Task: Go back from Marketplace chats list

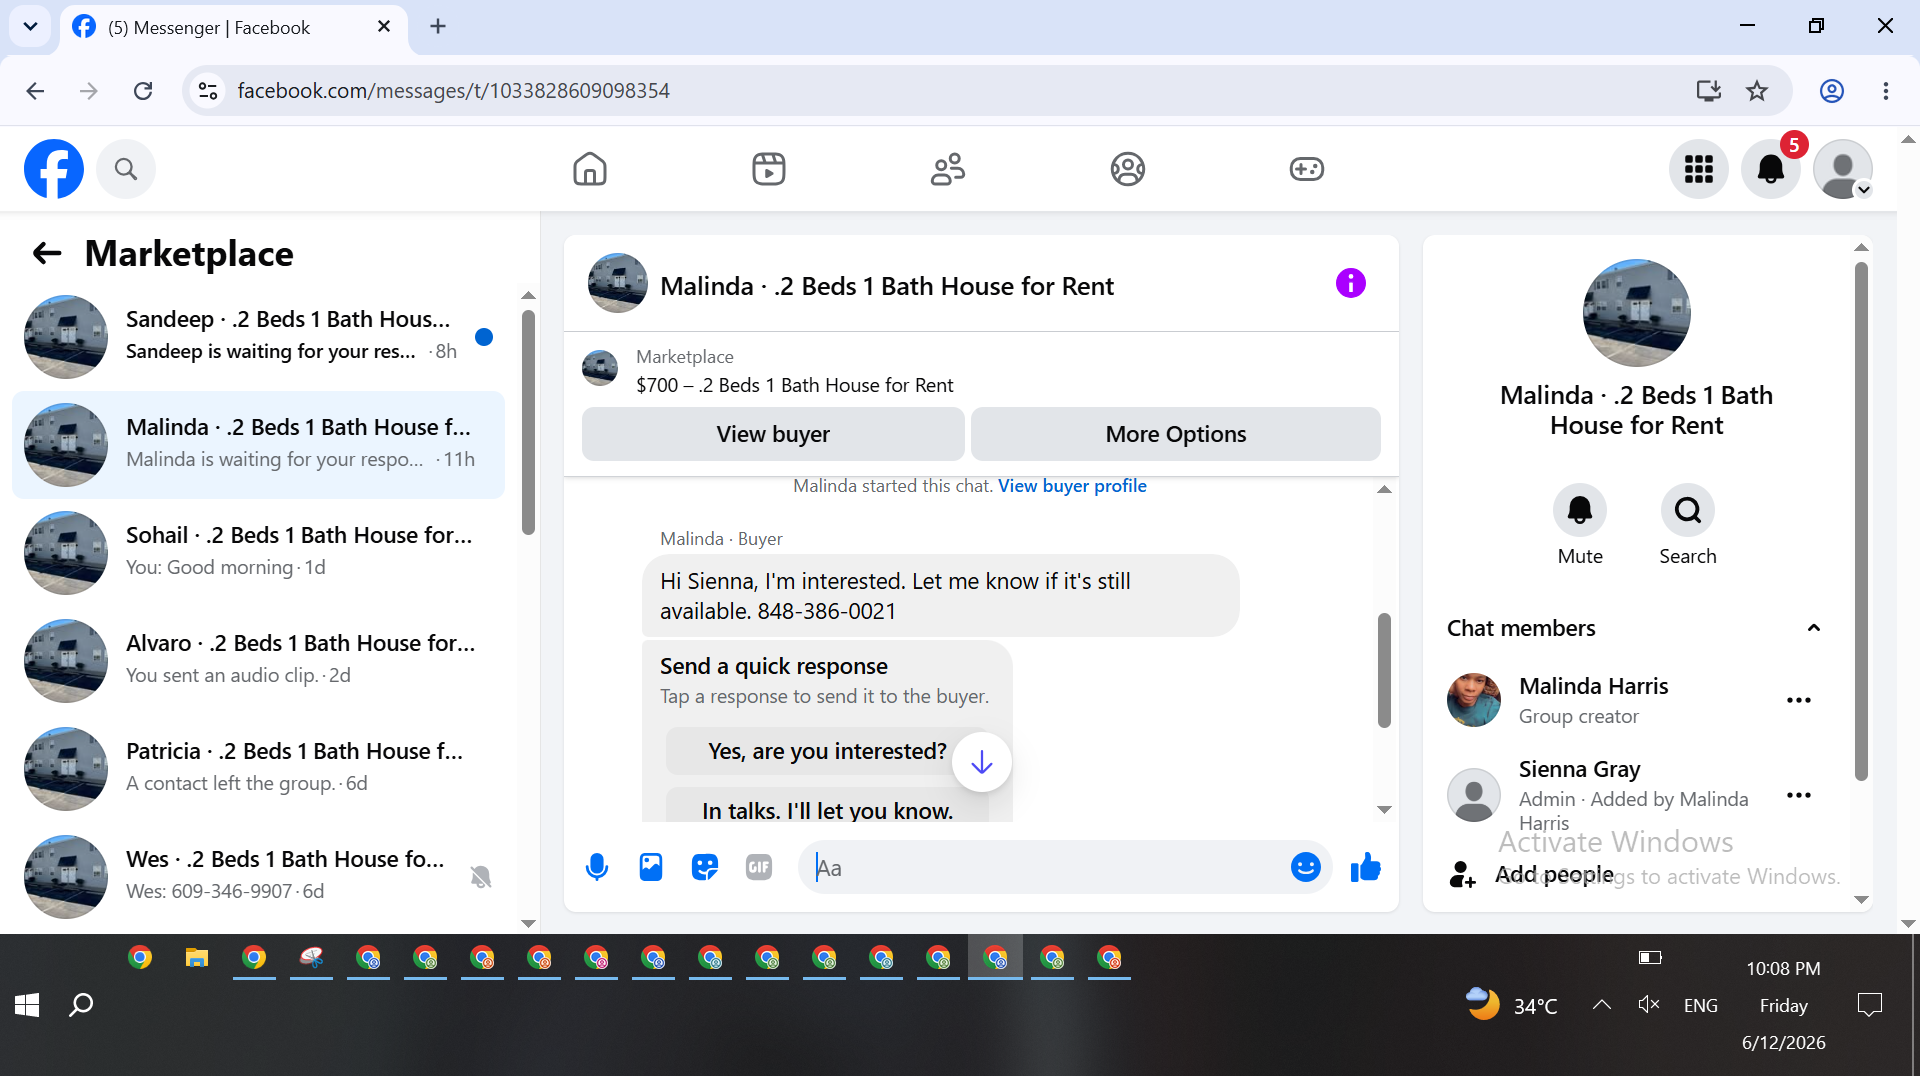Action: click(x=47, y=254)
